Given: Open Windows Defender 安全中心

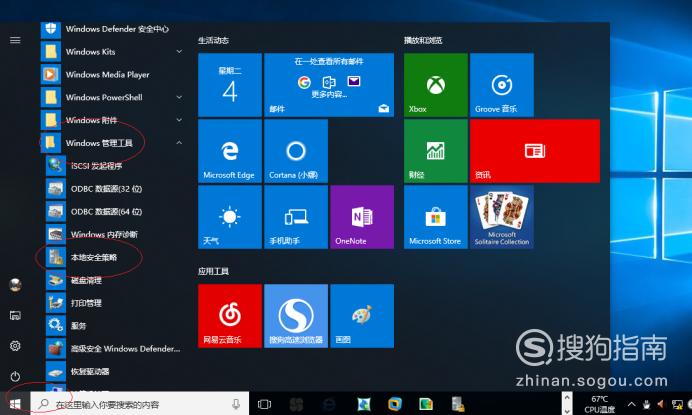Looking at the screenshot, I should tap(113, 29).
